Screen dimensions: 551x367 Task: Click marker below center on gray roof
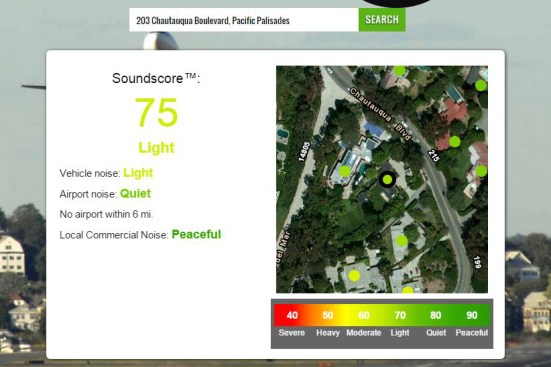click(x=402, y=240)
